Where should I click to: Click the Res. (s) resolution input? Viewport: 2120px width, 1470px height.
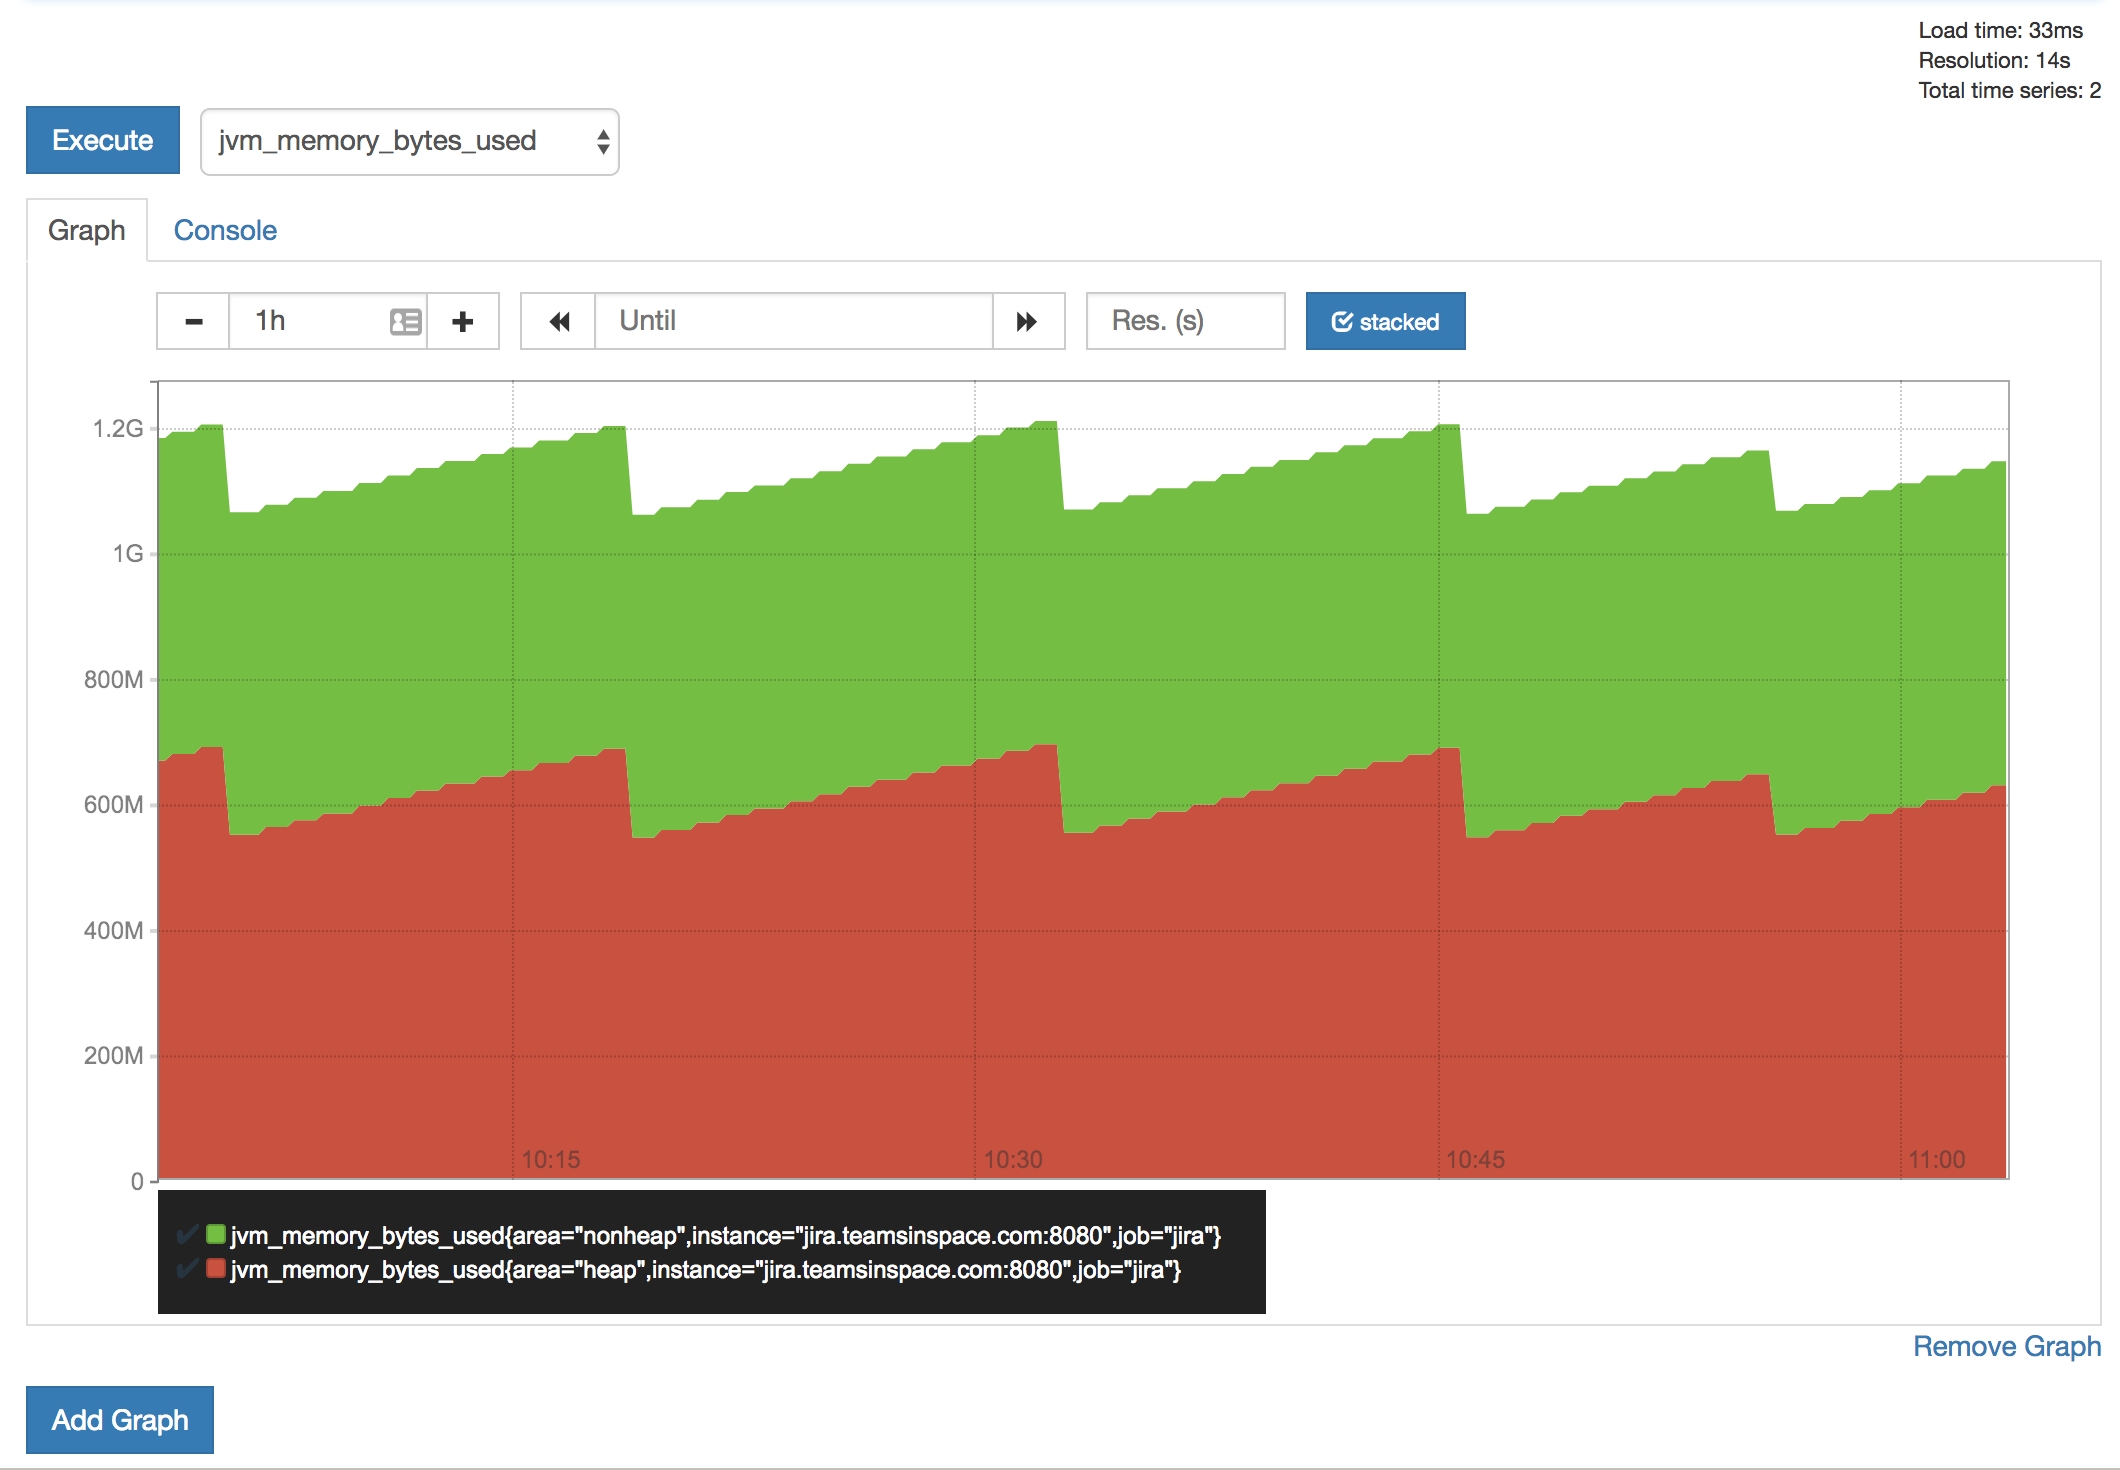point(1184,321)
